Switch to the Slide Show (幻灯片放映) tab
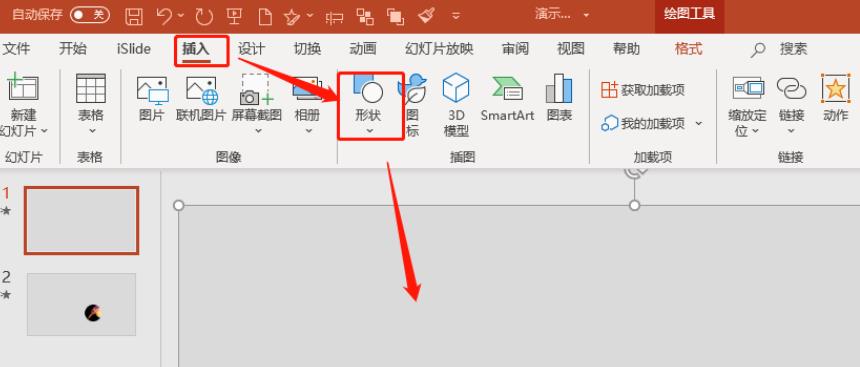Viewport: 860px width, 367px height. [439, 49]
